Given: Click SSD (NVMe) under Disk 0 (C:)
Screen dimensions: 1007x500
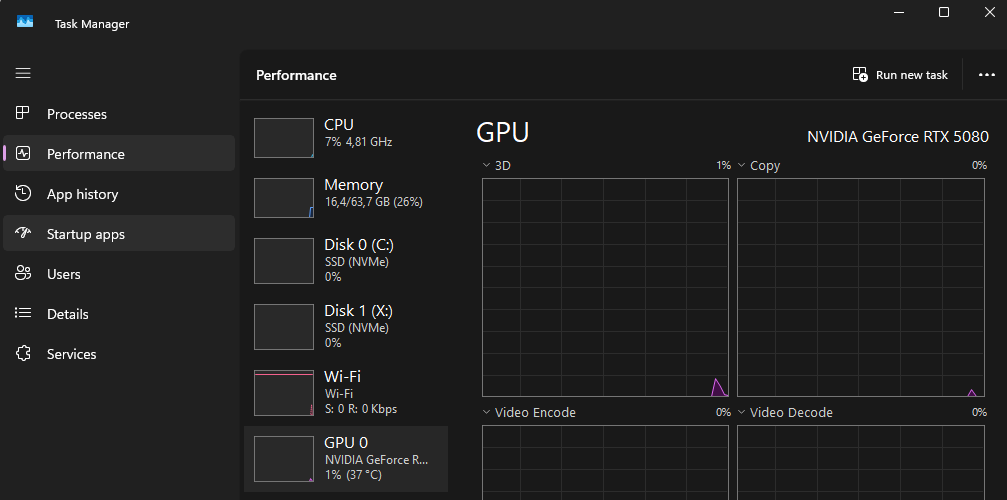Looking at the screenshot, I should point(356,262).
